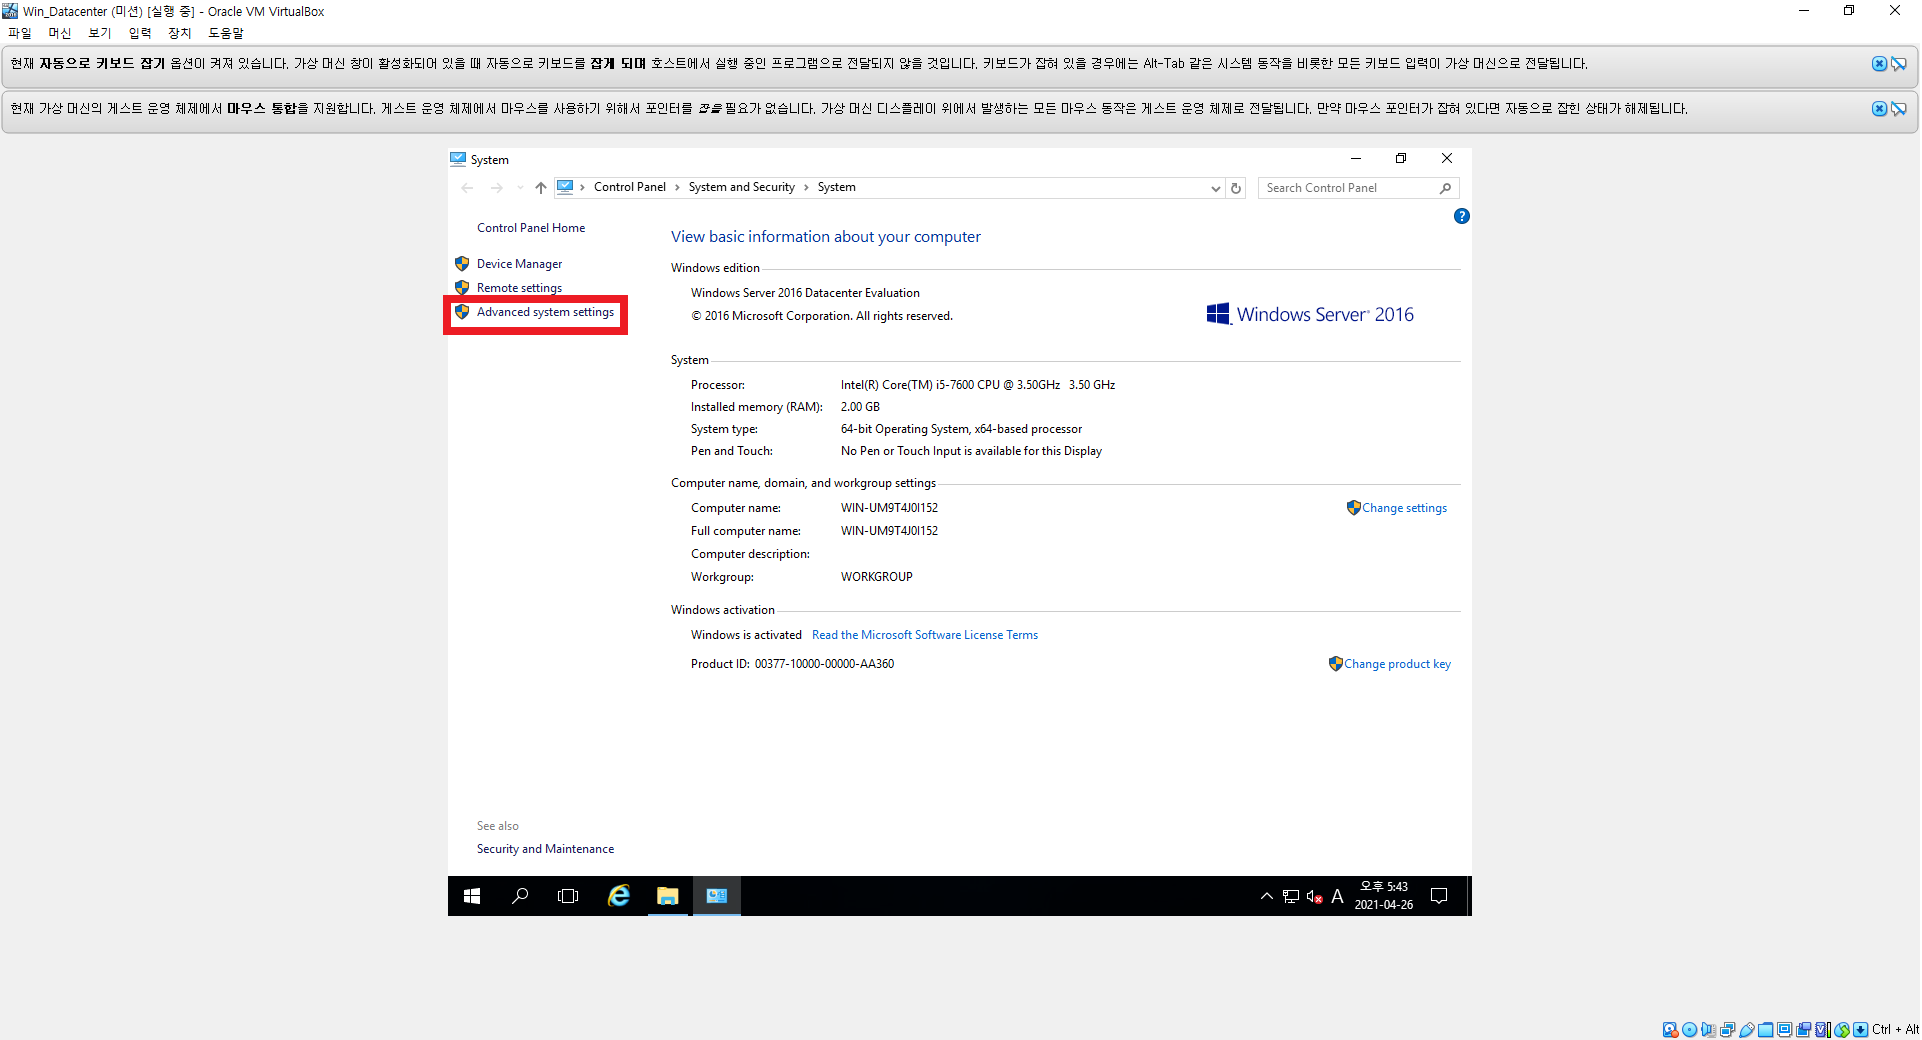Click the network tray icon
The image size is (1922, 1040).
pos(1291,896)
